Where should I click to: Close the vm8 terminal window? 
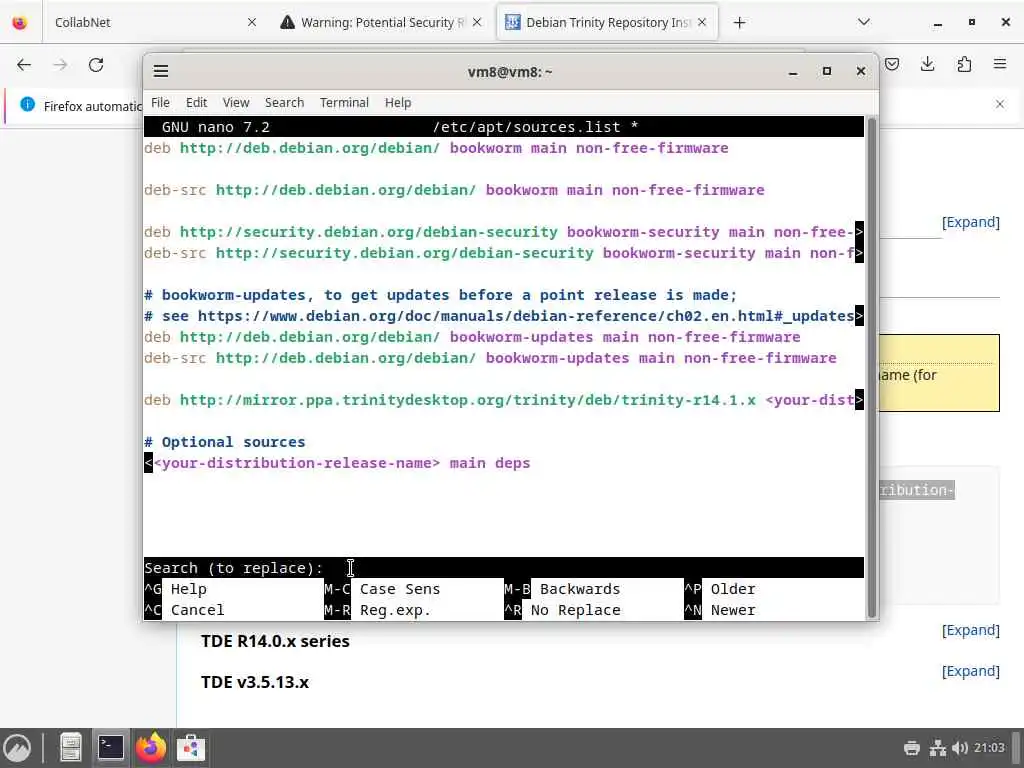click(861, 71)
